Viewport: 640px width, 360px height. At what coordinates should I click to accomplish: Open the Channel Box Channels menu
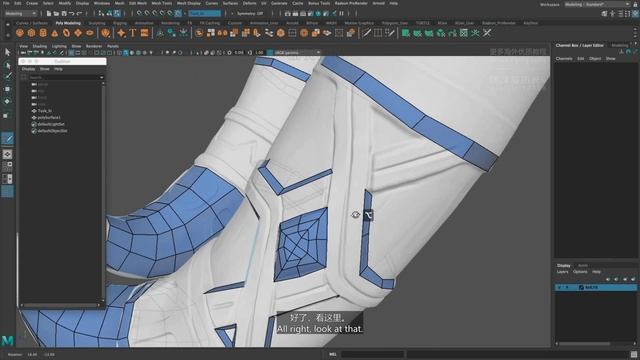564,59
